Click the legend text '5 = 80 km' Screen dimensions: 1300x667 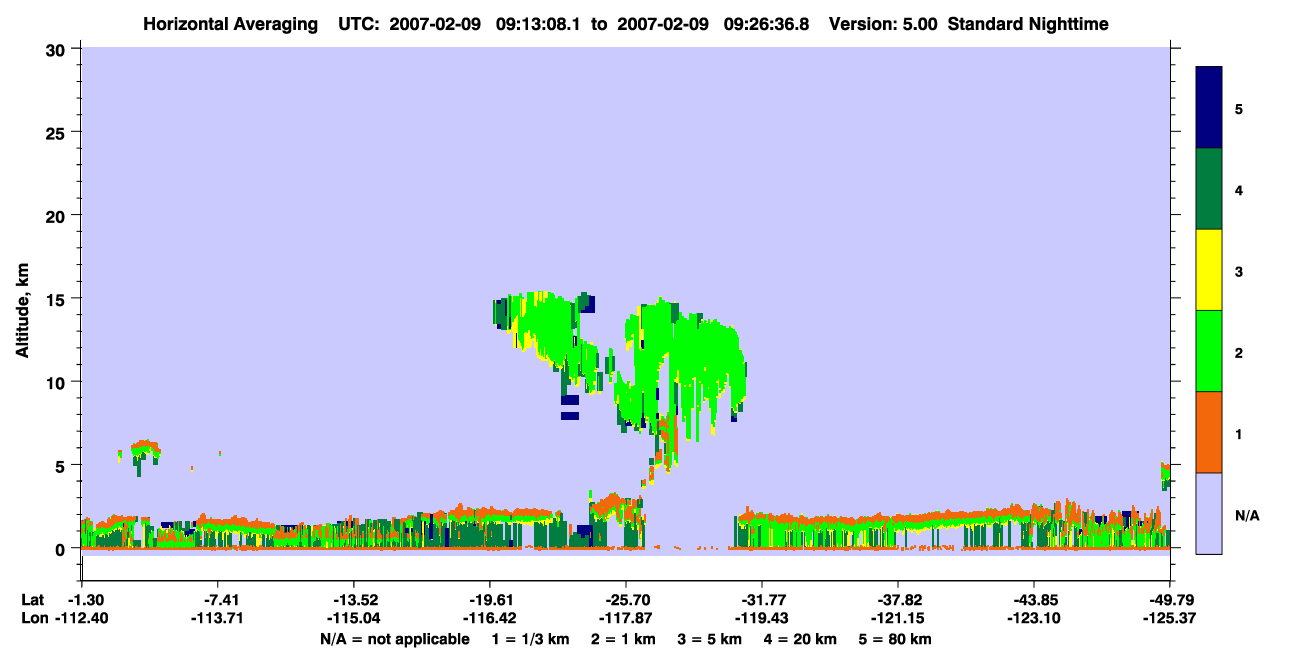(894, 639)
